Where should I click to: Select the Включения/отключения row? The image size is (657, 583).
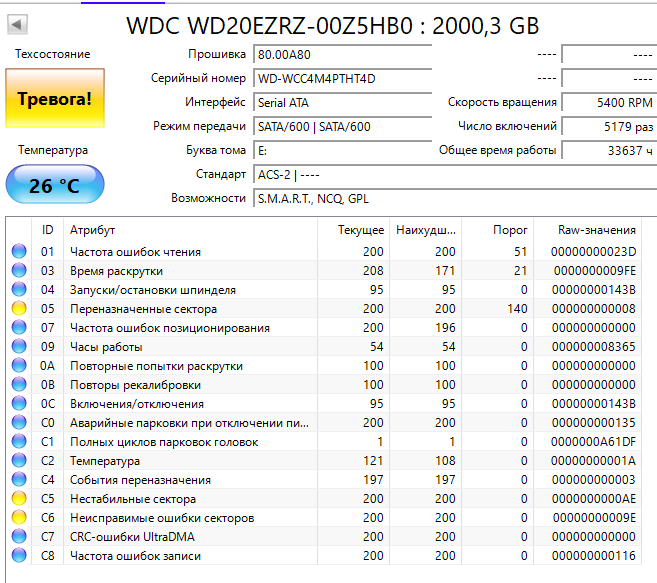(323, 403)
